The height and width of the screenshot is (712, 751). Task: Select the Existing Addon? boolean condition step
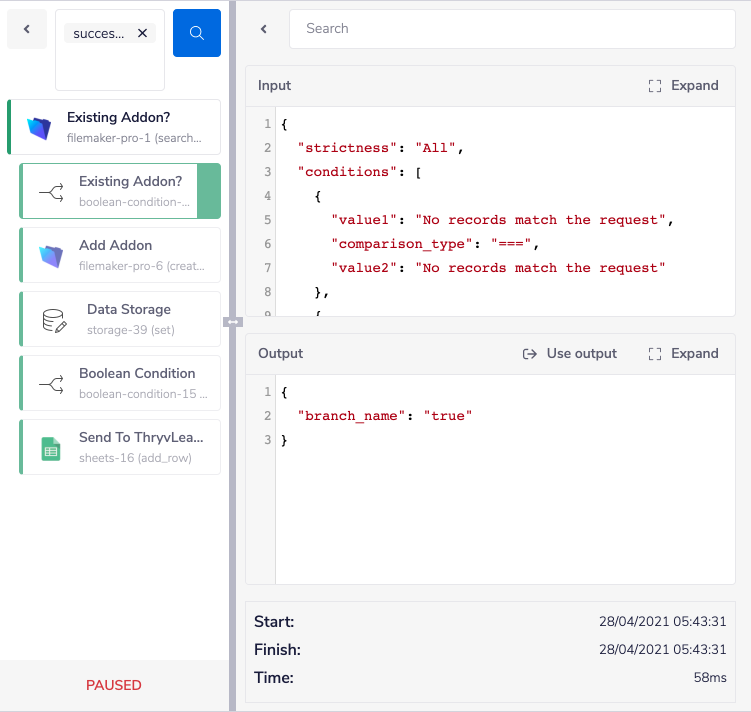click(x=130, y=191)
